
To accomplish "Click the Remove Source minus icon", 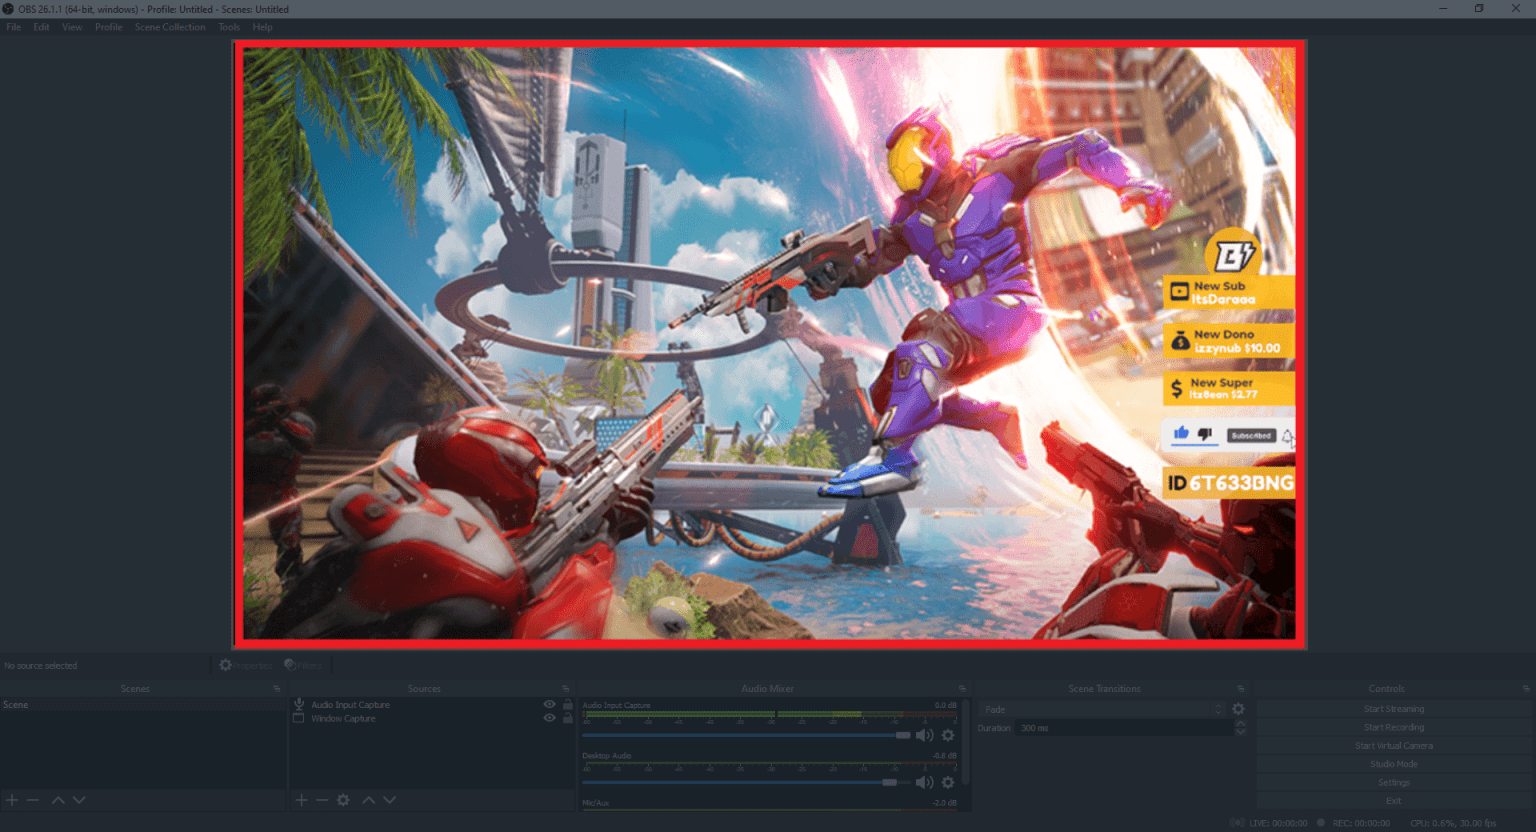I will coord(321,799).
